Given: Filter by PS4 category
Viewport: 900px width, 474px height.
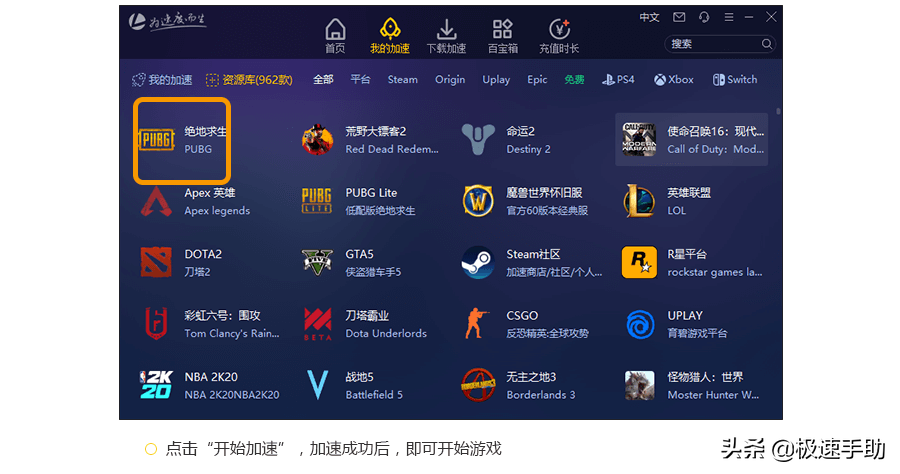Looking at the screenshot, I should click(x=618, y=80).
